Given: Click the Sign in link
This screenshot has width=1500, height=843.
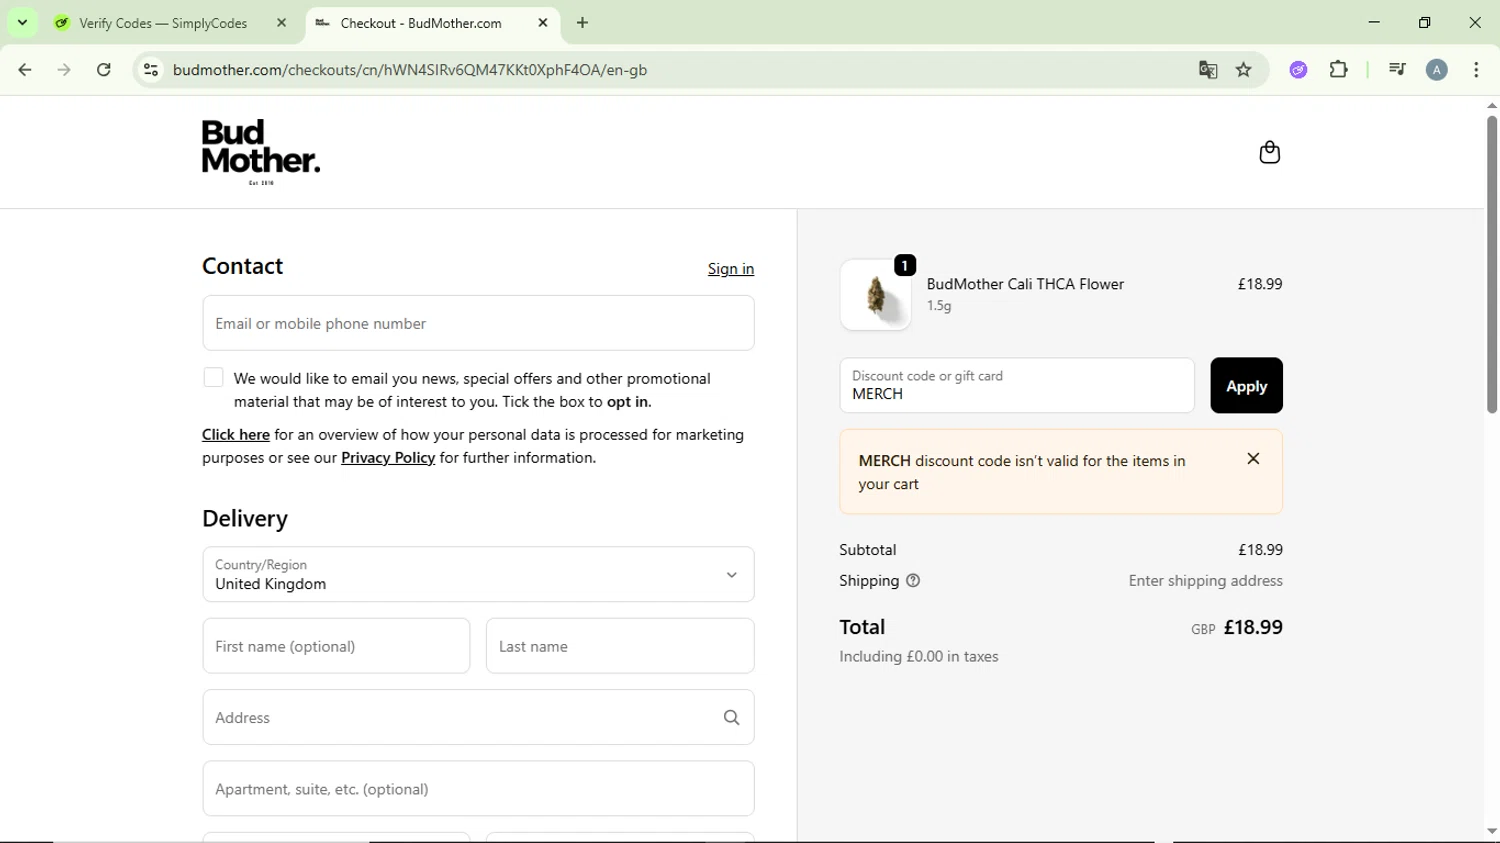Looking at the screenshot, I should [x=731, y=269].
